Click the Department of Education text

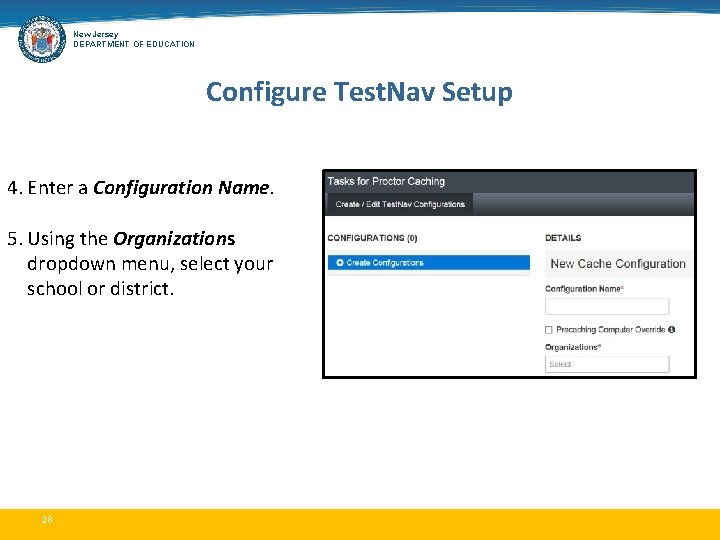134,44
